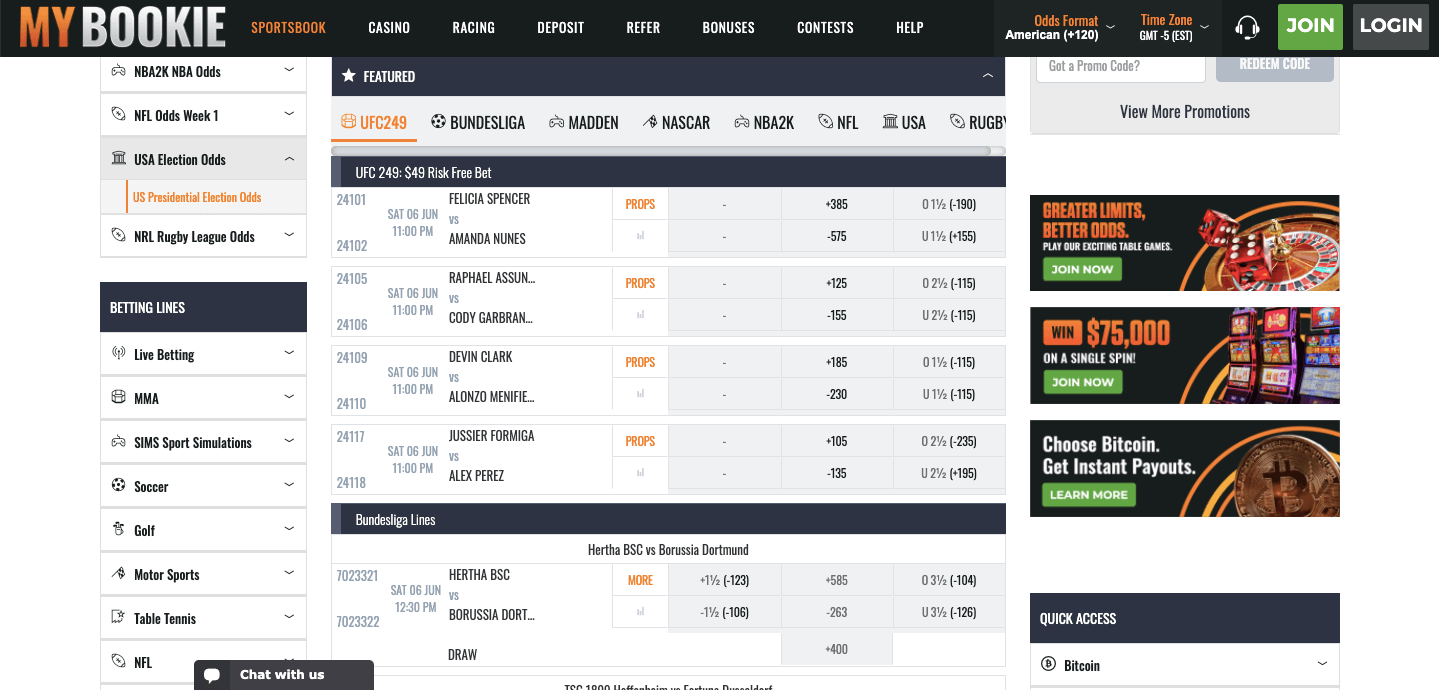1439x690 pixels.
Task: Switch to the NASCAR featured tab
Action: [677, 122]
